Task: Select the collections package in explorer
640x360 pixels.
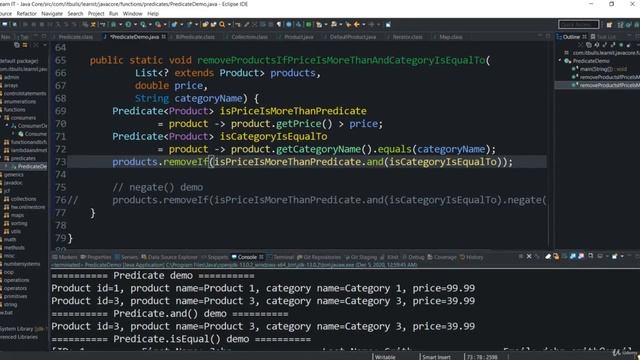Action: (x=23, y=199)
